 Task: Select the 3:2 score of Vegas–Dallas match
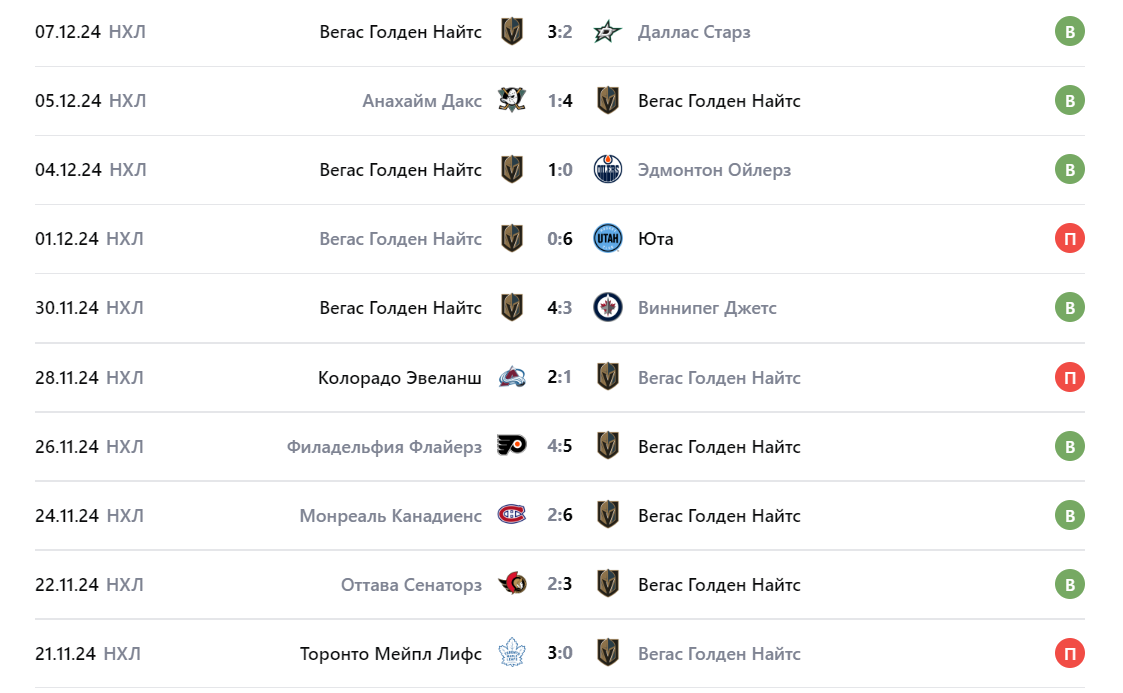tap(560, 32)
